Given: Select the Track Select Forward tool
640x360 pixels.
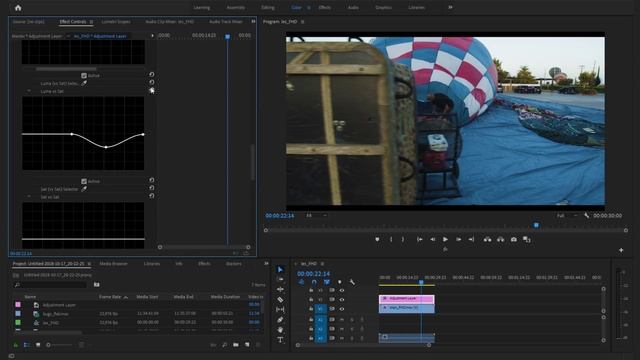Looking at the screenshot, I should [x=280, y=279].
